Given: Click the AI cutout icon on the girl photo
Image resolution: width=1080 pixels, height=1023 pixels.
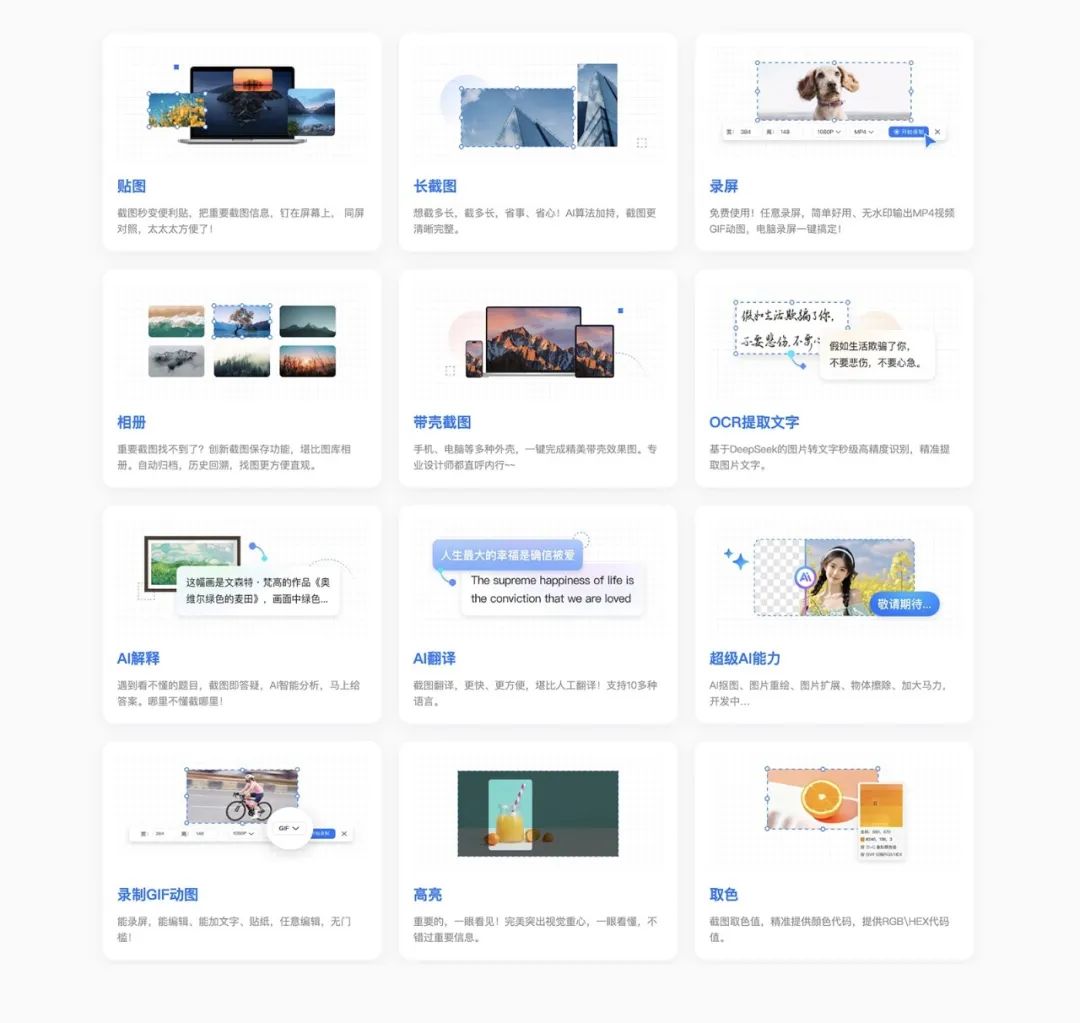Looking at the screenshot, I should pyautogui.click(x=805, y=578).
